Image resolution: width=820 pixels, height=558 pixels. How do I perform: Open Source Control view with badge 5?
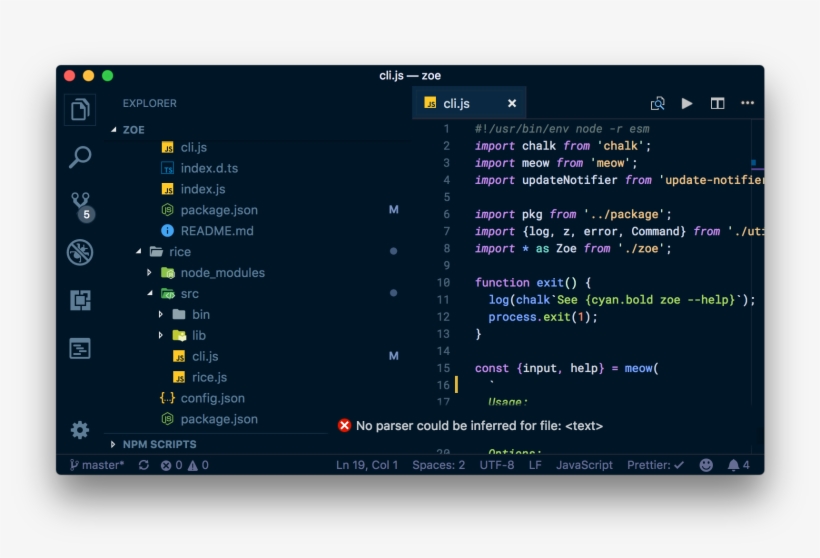coord(81,206)
